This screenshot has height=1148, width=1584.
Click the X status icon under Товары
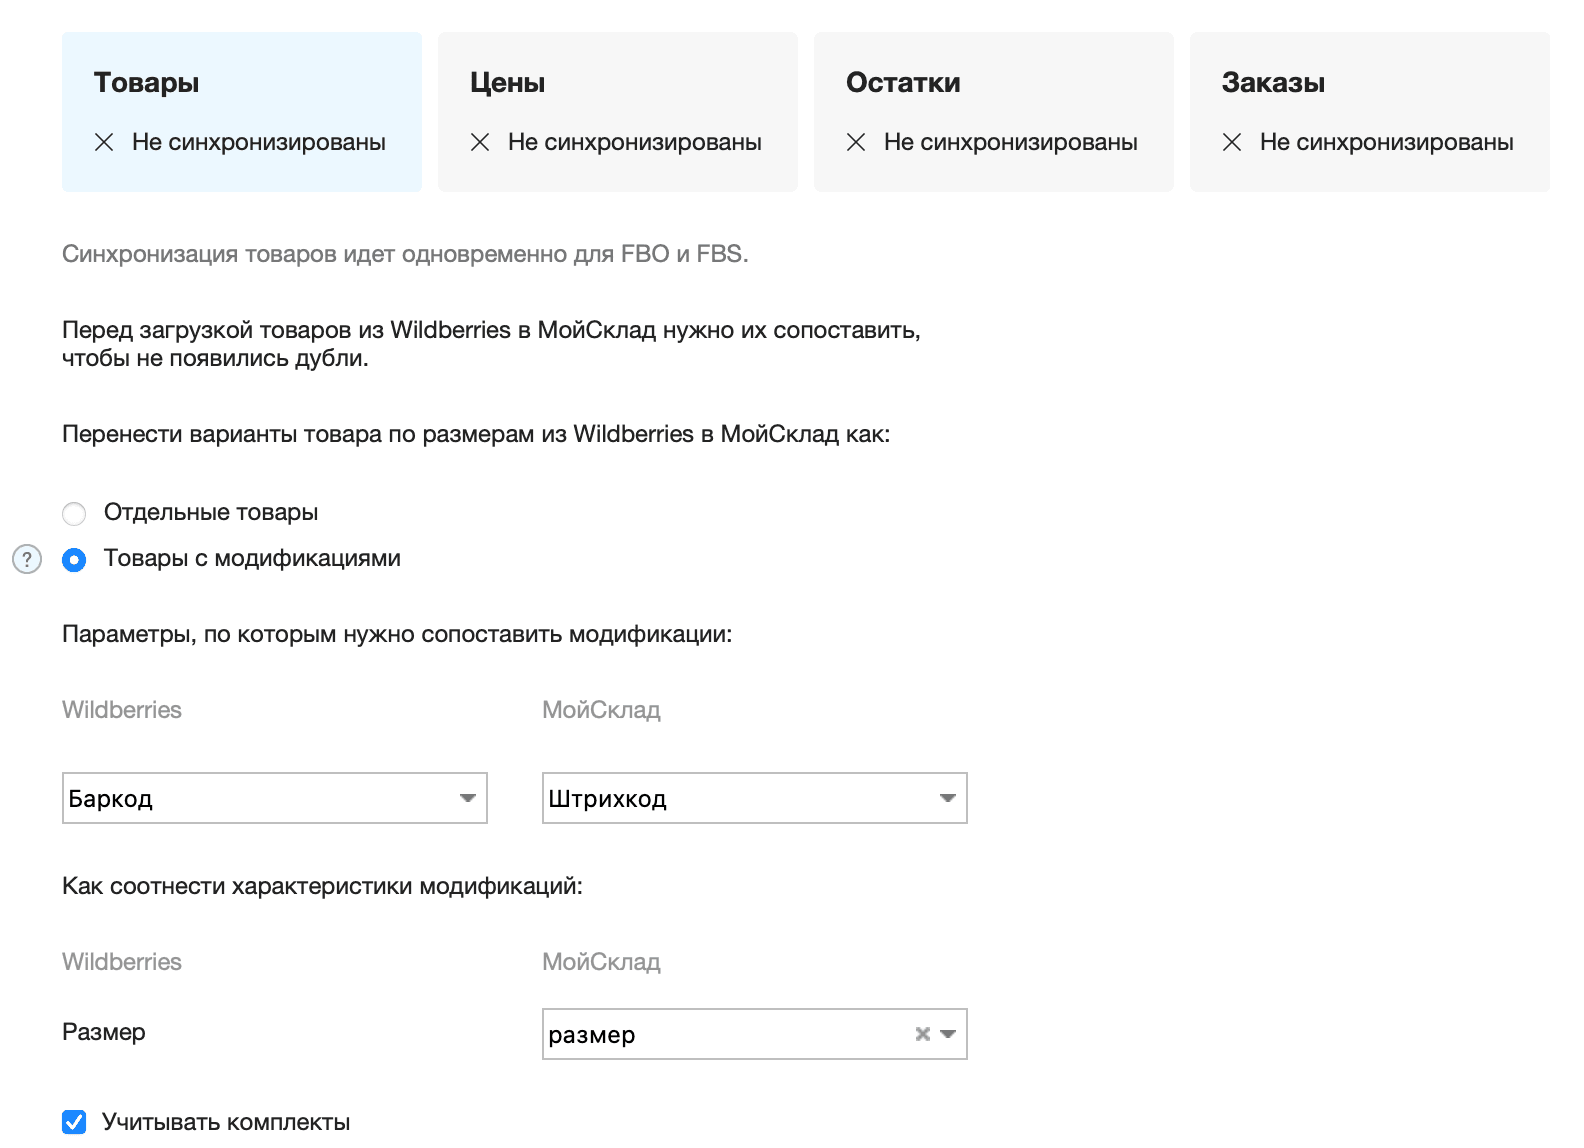click(104, 142)
